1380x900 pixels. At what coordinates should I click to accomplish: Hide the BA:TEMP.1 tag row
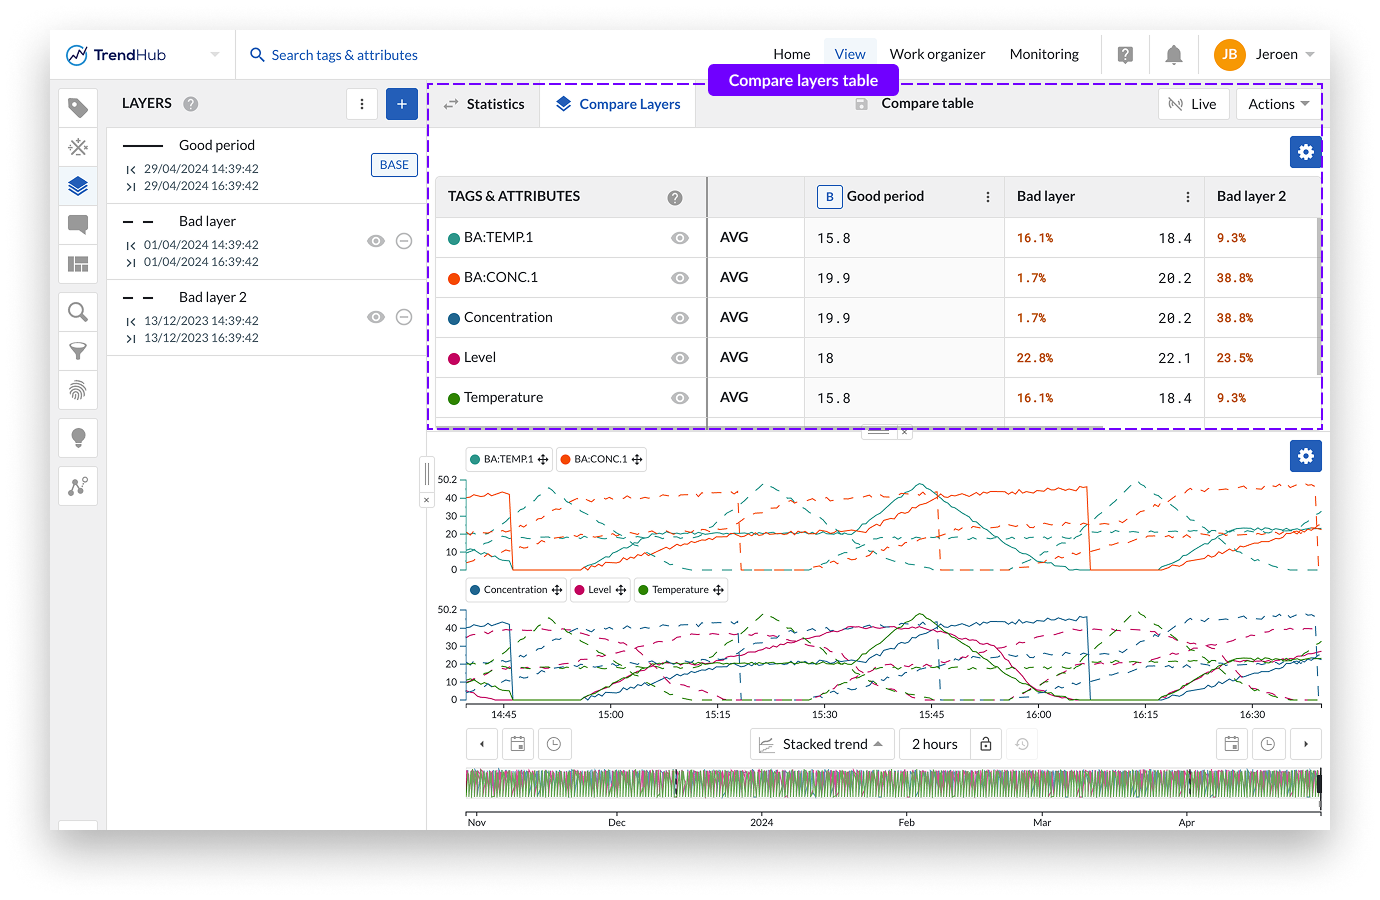pos(680,238)
